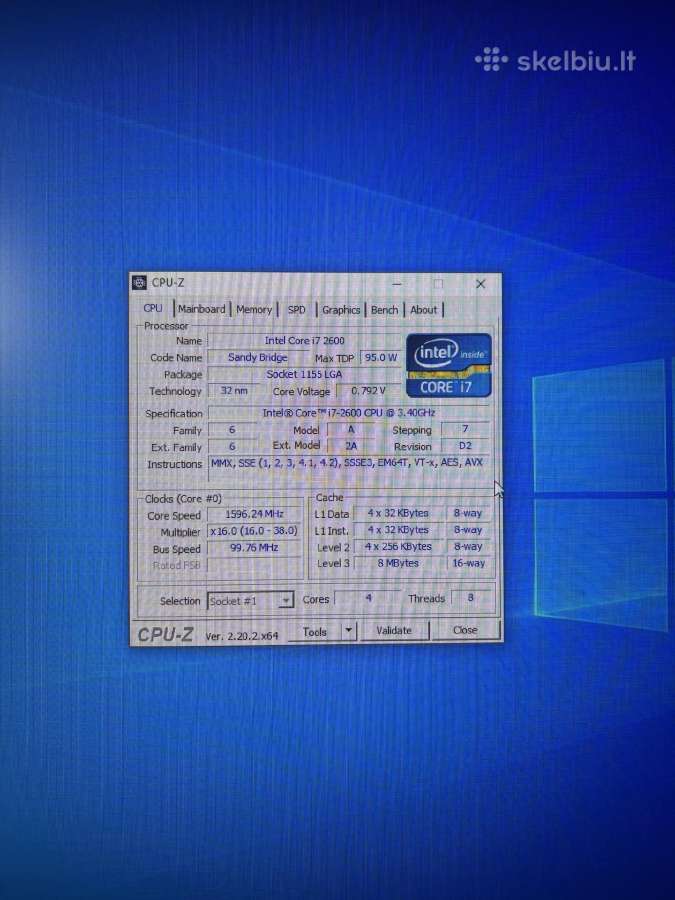This screenshot has height=900, width=675.
Task: Click the Threads value '8'
Action: [x=471, y=598]
